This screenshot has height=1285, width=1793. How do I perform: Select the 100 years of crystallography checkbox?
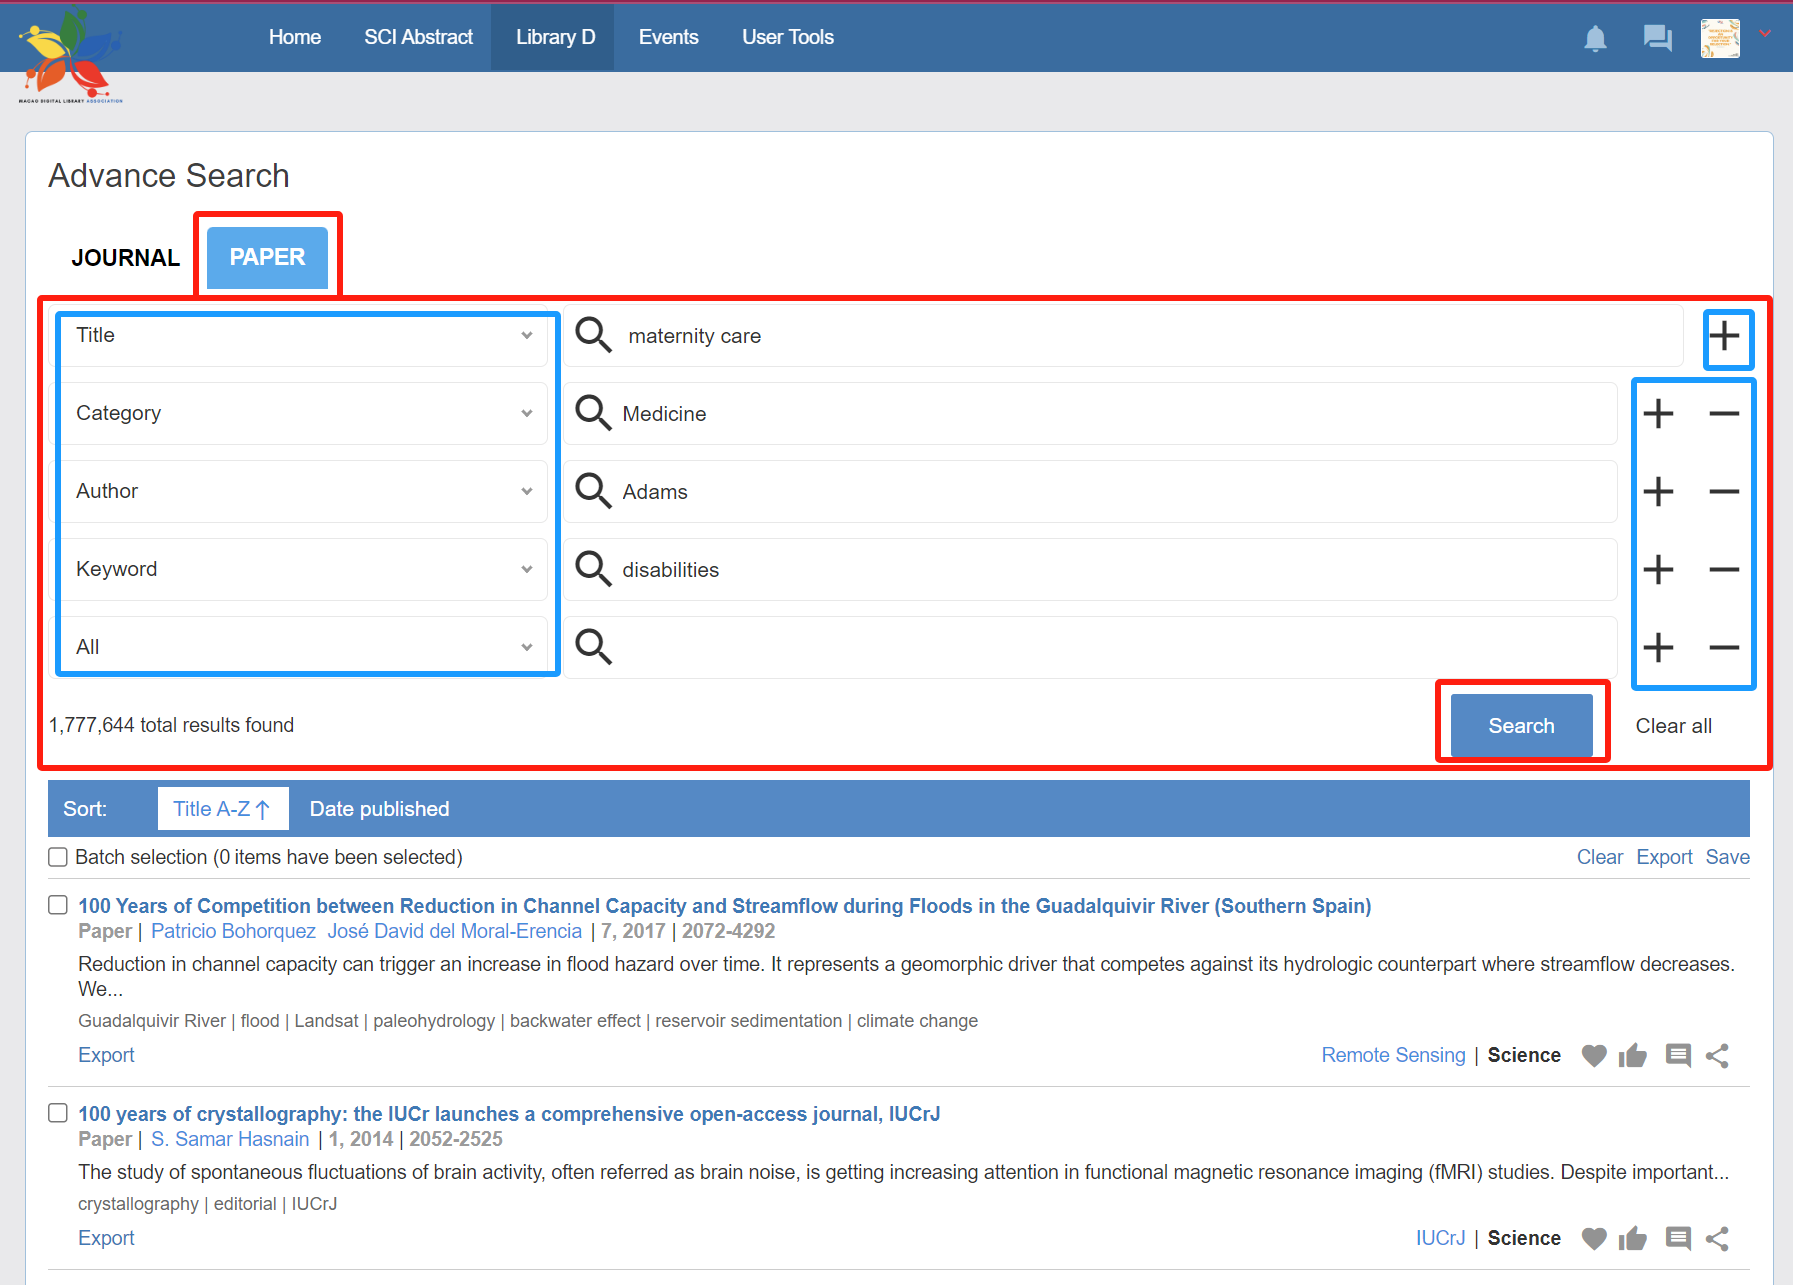click(x=58, y=1113)
